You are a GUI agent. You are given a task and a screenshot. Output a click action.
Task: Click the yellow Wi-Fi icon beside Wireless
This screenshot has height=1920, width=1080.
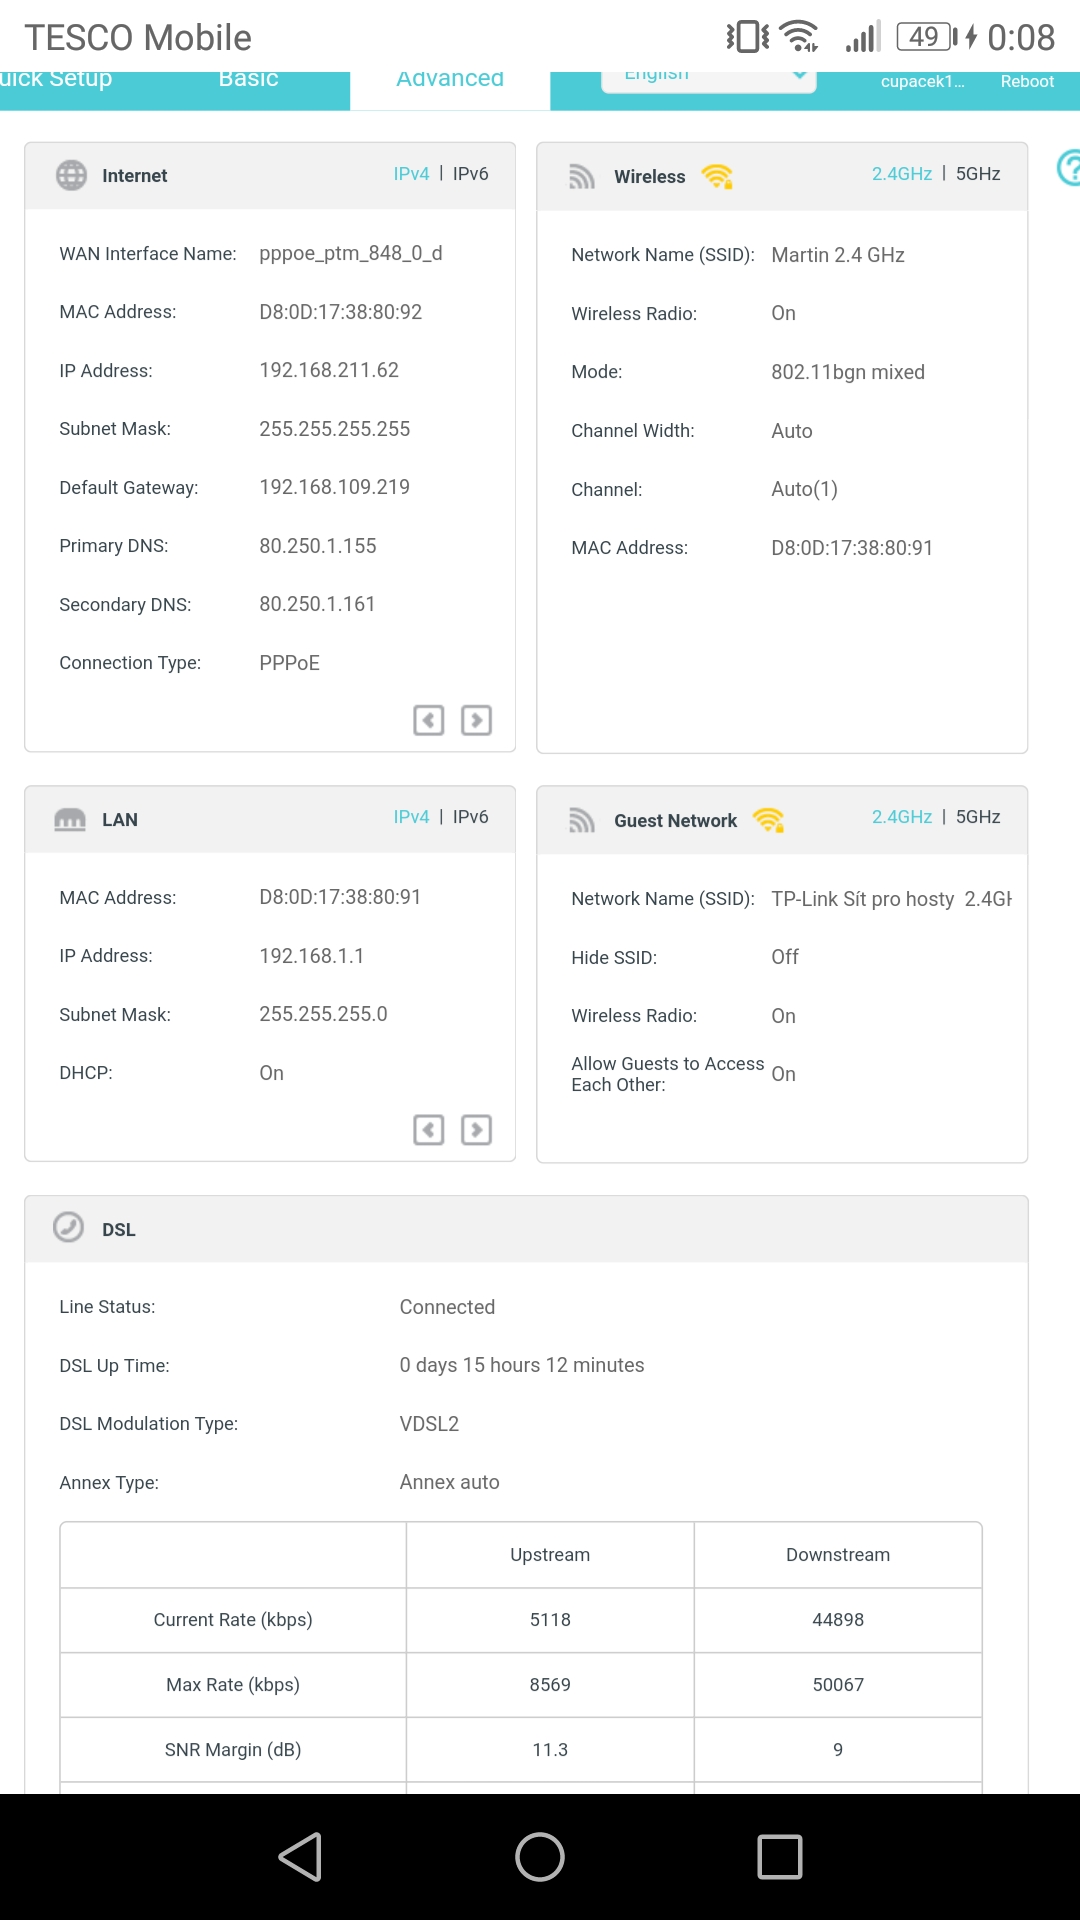pos(717,177)
